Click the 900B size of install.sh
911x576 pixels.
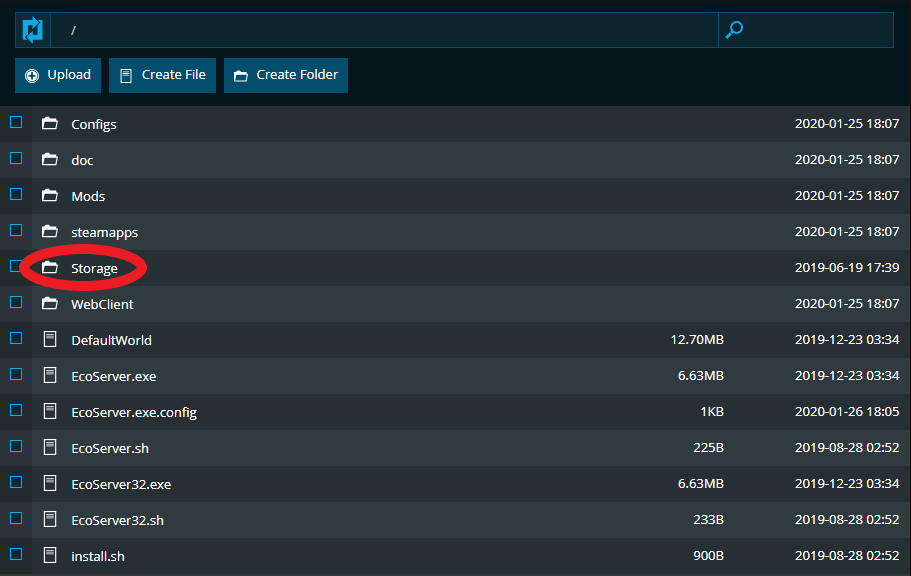(708, 556)
